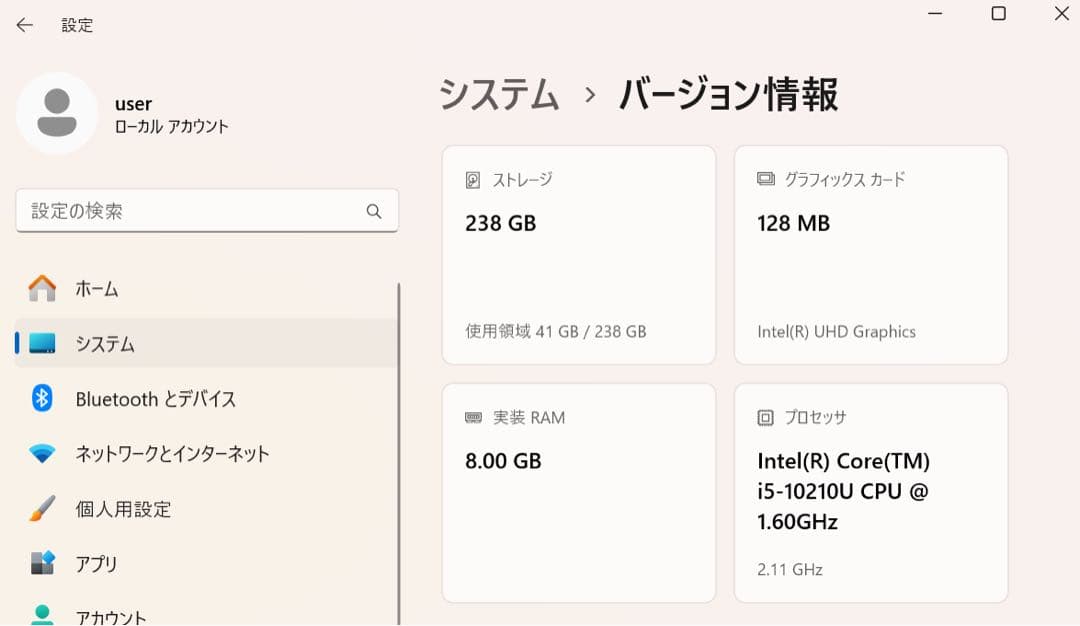The image size is (1080, 626).
Task: Click the magnifier icon in search box
Action: click(374, 211)
